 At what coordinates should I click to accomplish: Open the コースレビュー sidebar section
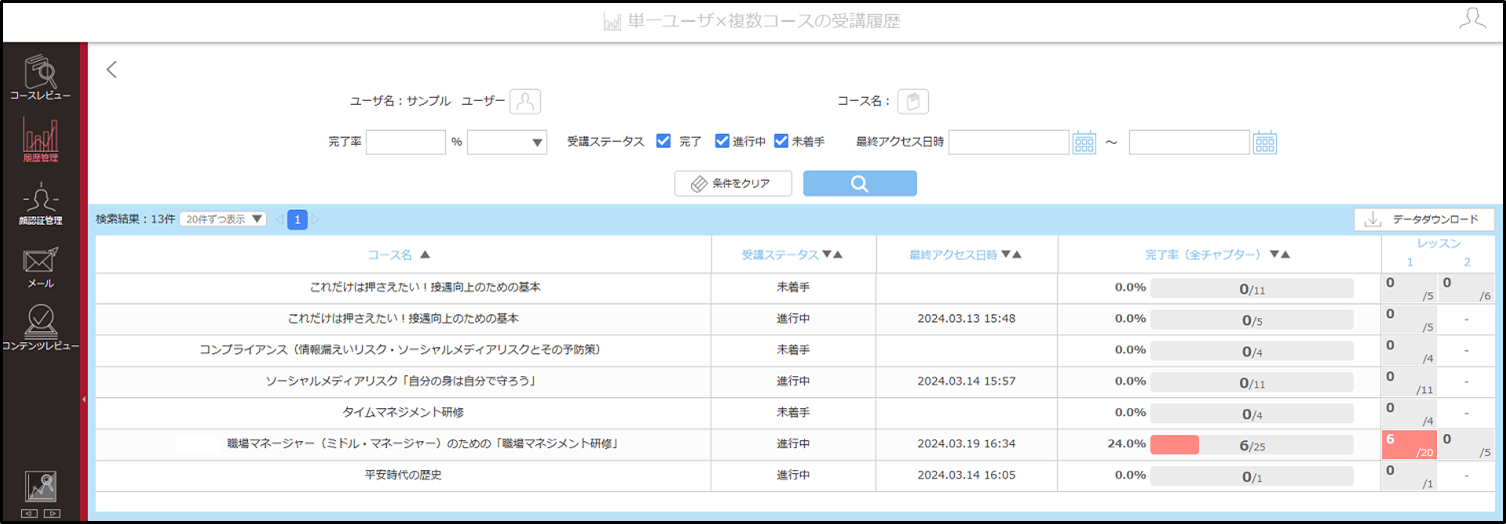pyautogui.click(x=41, y=77)
